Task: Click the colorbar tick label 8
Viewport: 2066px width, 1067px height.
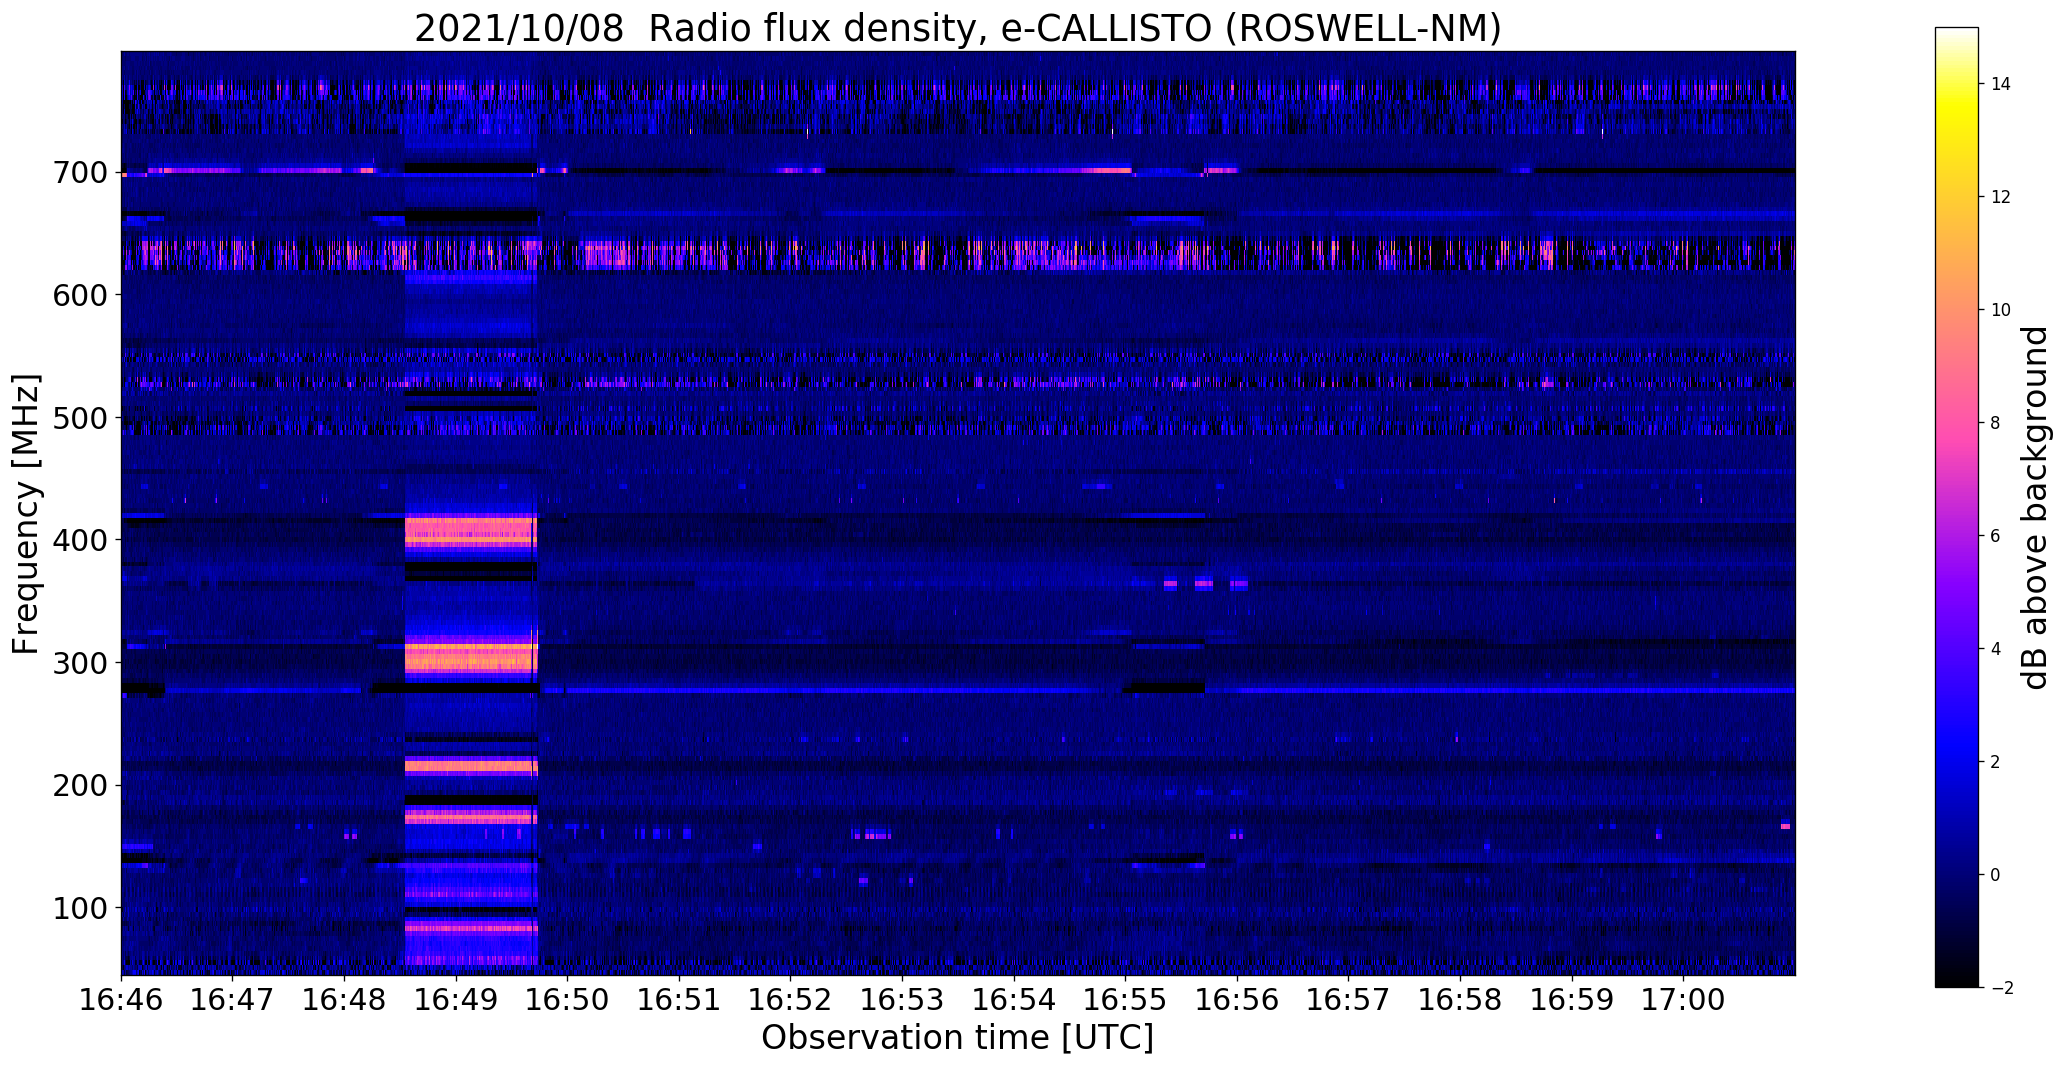Action: click(x=1996, y=423)
